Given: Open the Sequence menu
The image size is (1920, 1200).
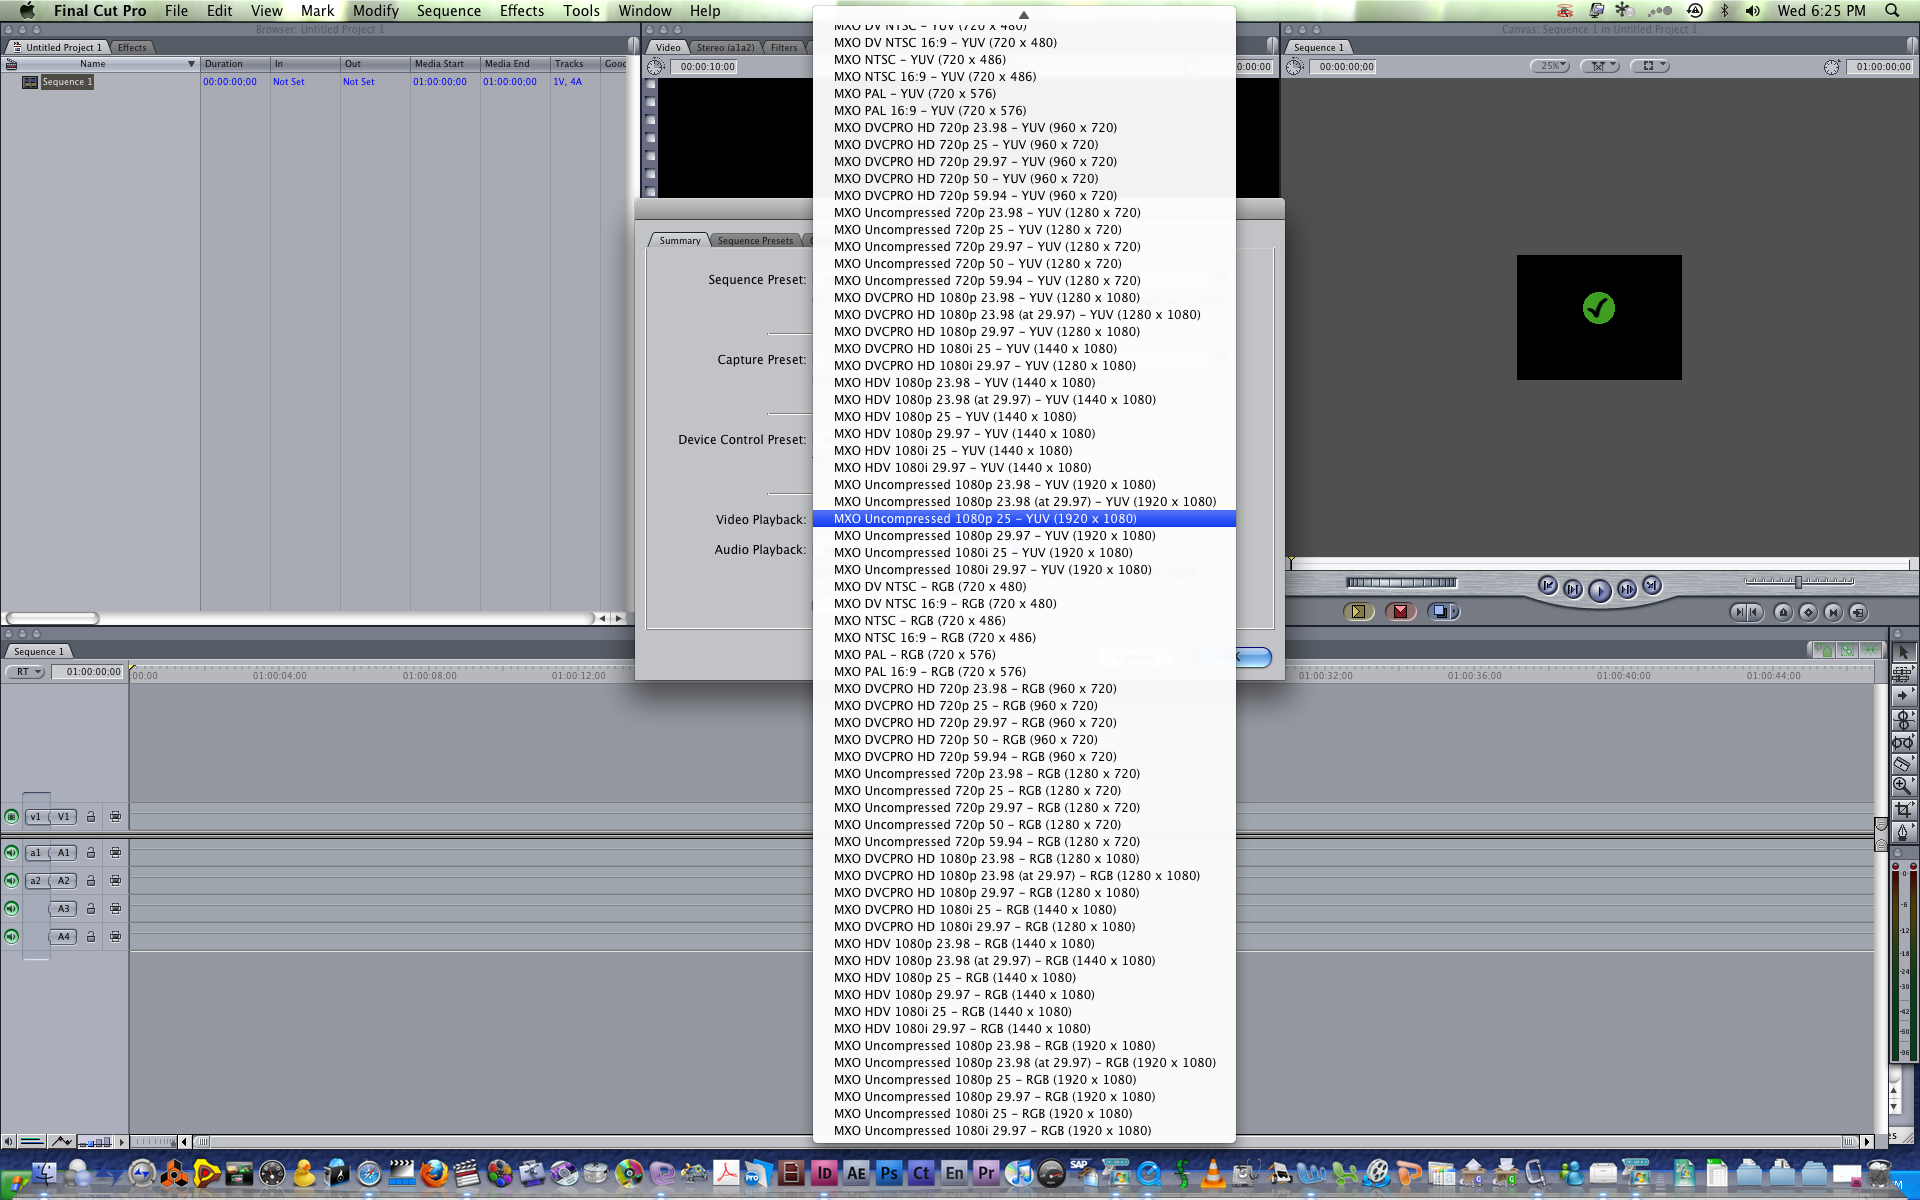Looking at the screenshot, I should [x=449, y=11].
